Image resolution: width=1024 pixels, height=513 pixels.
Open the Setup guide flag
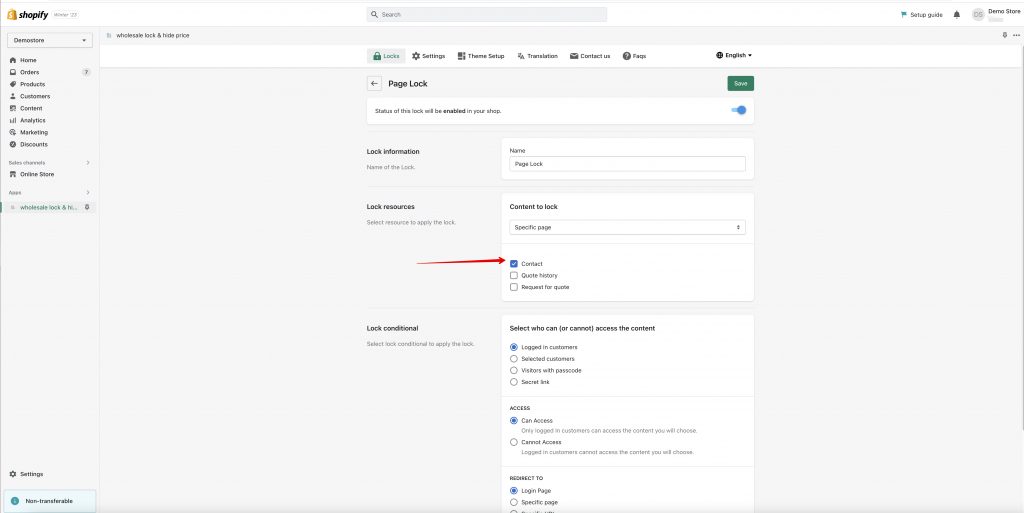pyautogui.click(x=904, y=14)
